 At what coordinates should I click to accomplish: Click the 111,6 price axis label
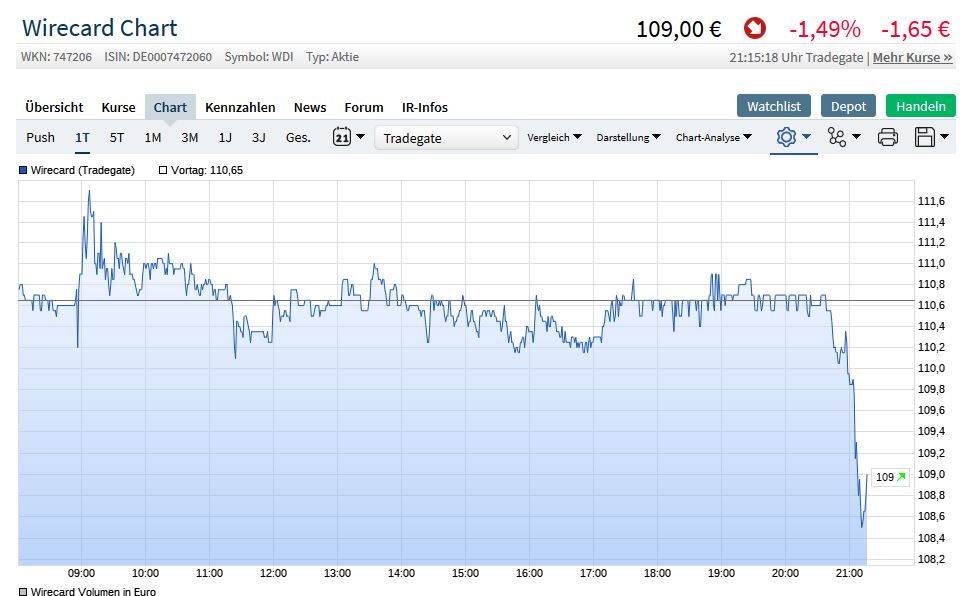tap(931, 201)
